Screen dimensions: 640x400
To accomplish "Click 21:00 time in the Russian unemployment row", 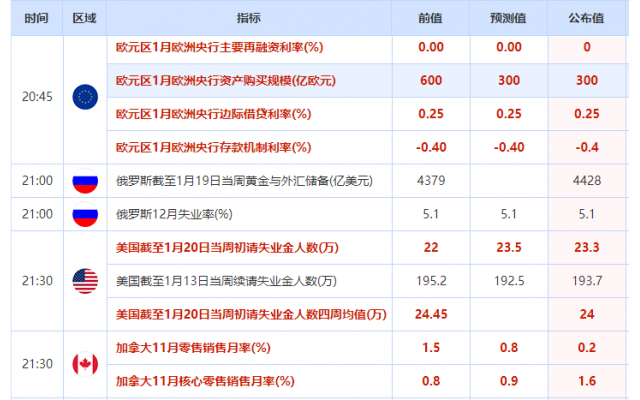I will coord(37,214).
